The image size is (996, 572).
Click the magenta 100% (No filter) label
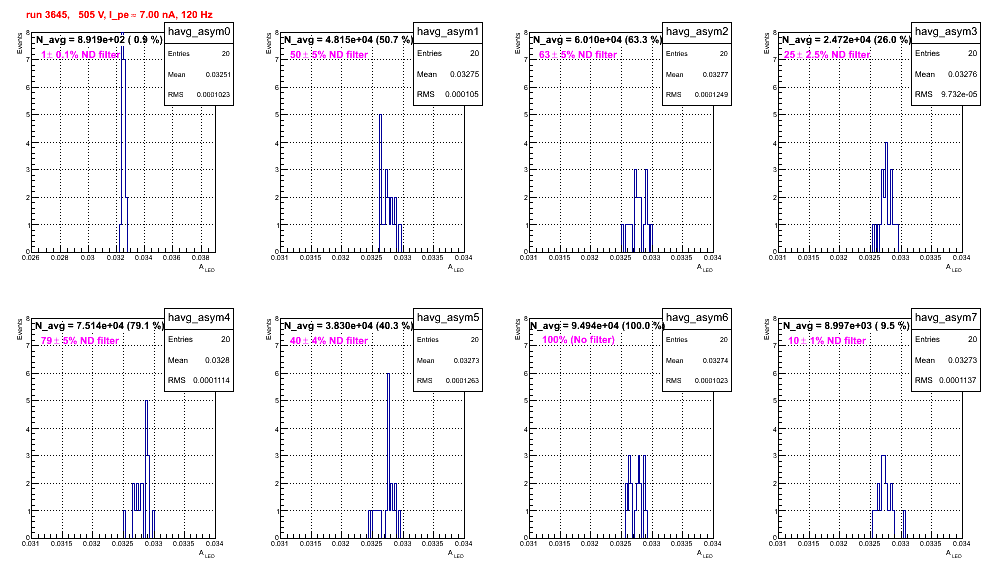(x=579, y=340)
